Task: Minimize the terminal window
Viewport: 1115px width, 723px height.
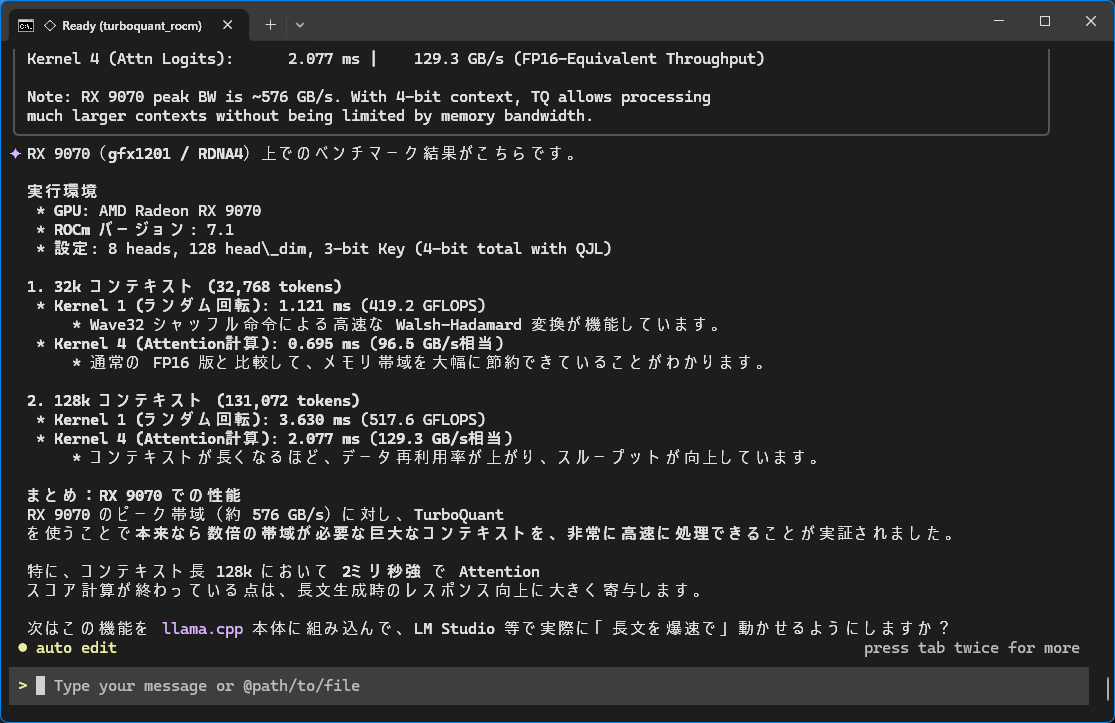Action: 998,22
